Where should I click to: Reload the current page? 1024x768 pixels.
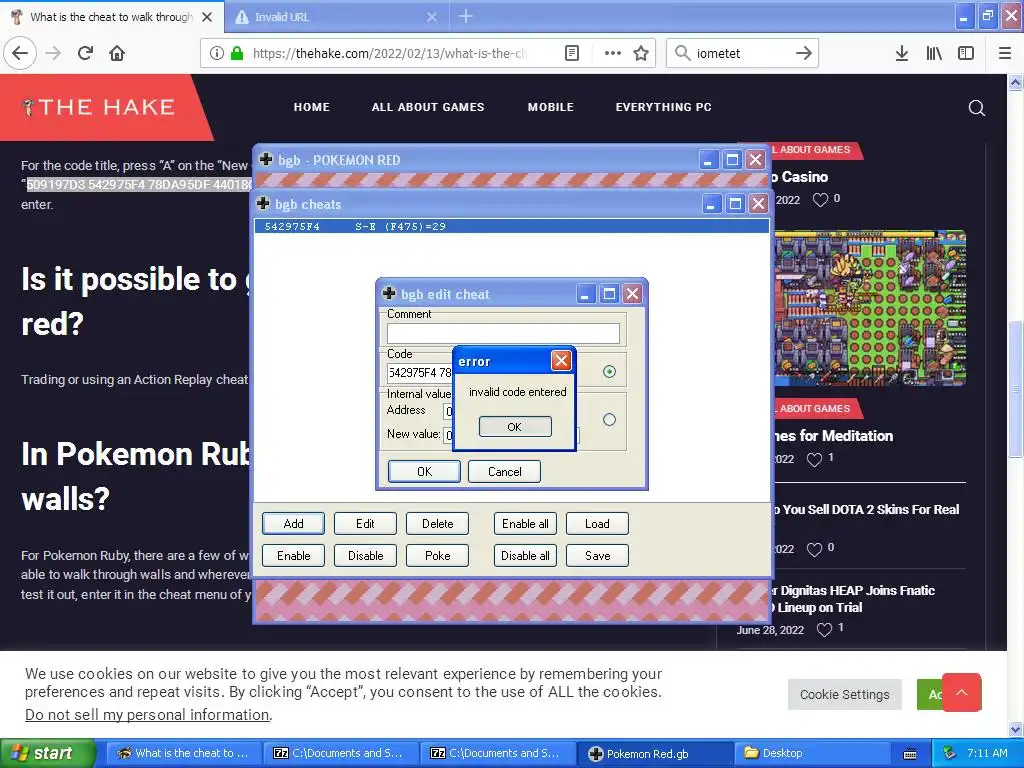[85, 53]
